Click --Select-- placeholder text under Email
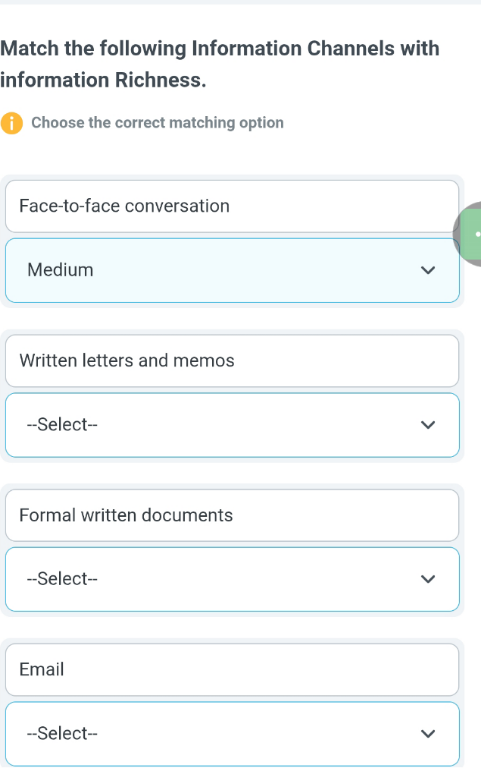 pyautogui.click(x=62, y=733)
